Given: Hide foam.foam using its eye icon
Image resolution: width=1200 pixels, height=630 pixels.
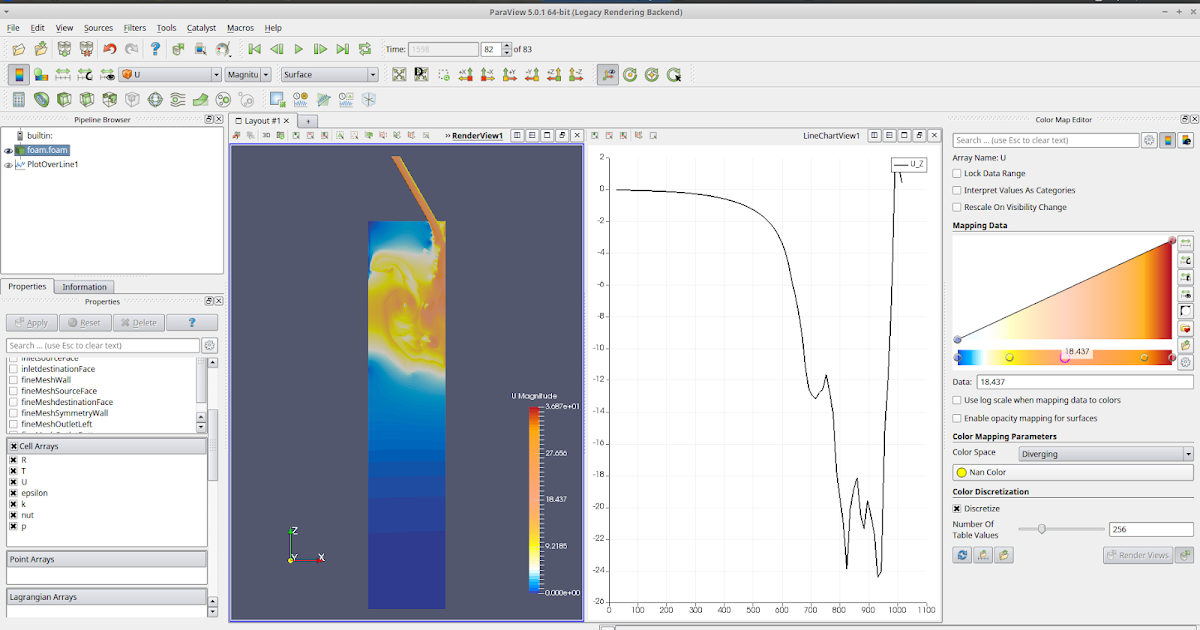Looking at the screenshot, I should coord(10,150).
